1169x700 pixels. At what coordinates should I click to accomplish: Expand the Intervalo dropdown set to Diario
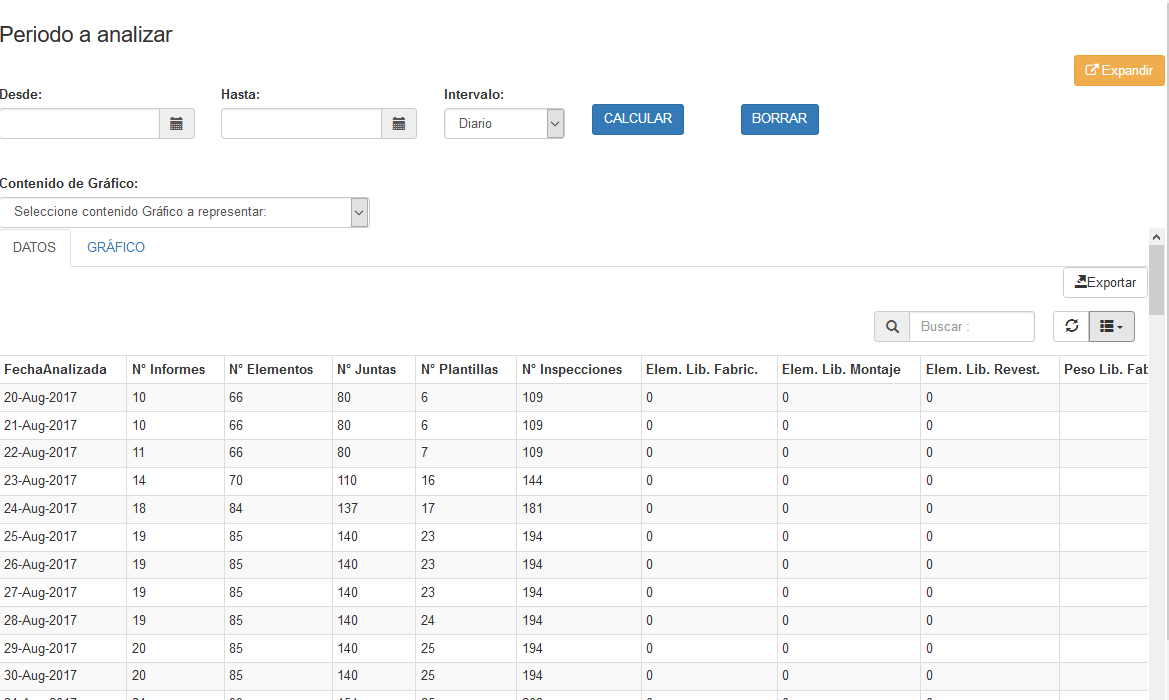[504, 124]
